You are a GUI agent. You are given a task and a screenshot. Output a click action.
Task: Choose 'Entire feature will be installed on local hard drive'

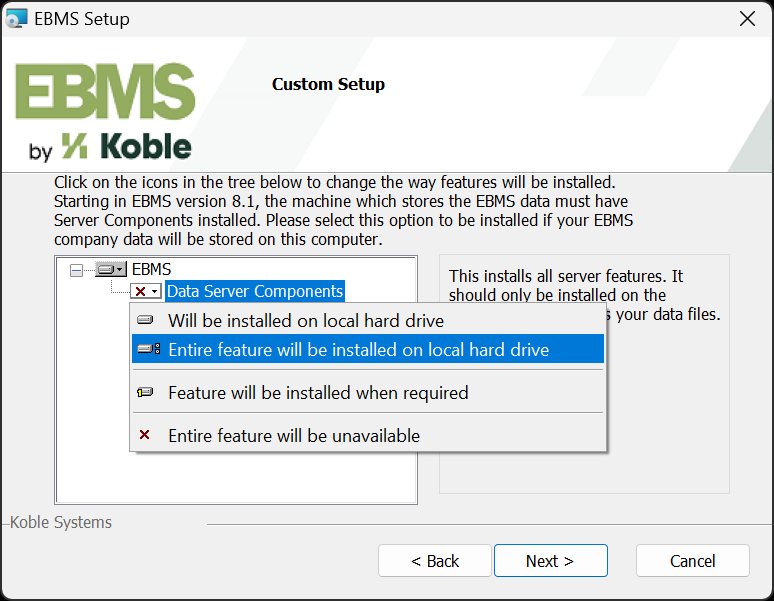[358, 349]
